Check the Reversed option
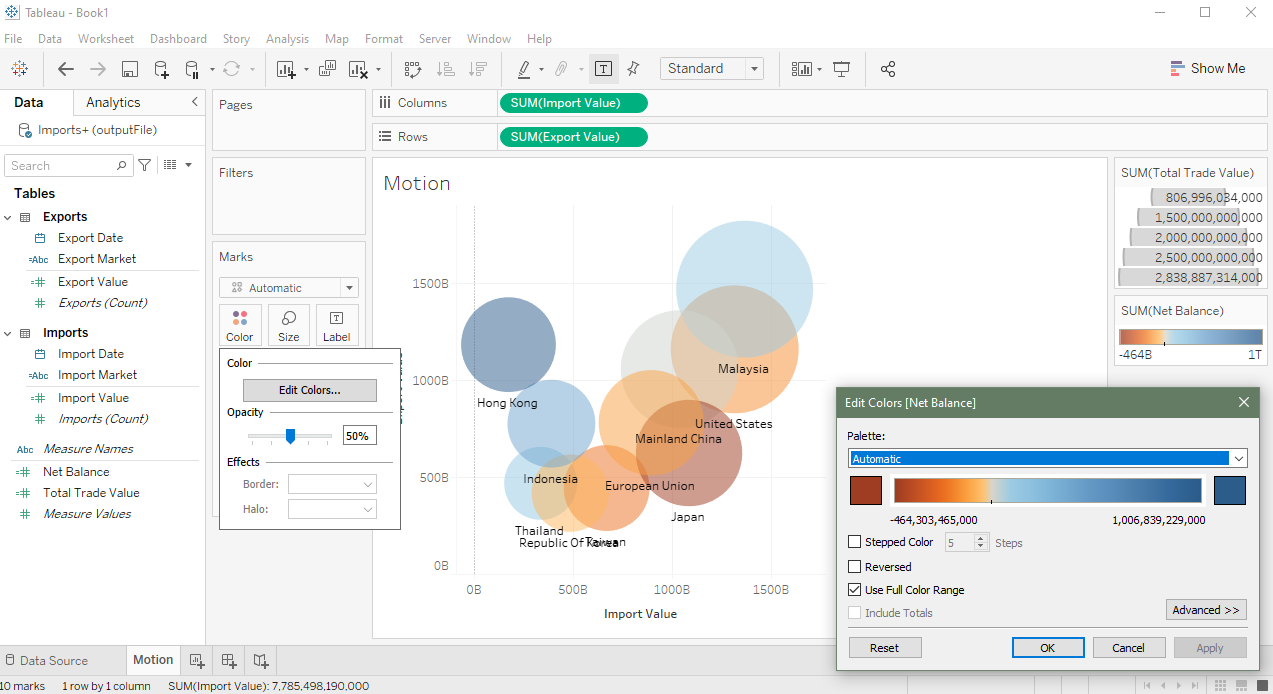This screenshot has width=1273, height=694. coord(855,567)
